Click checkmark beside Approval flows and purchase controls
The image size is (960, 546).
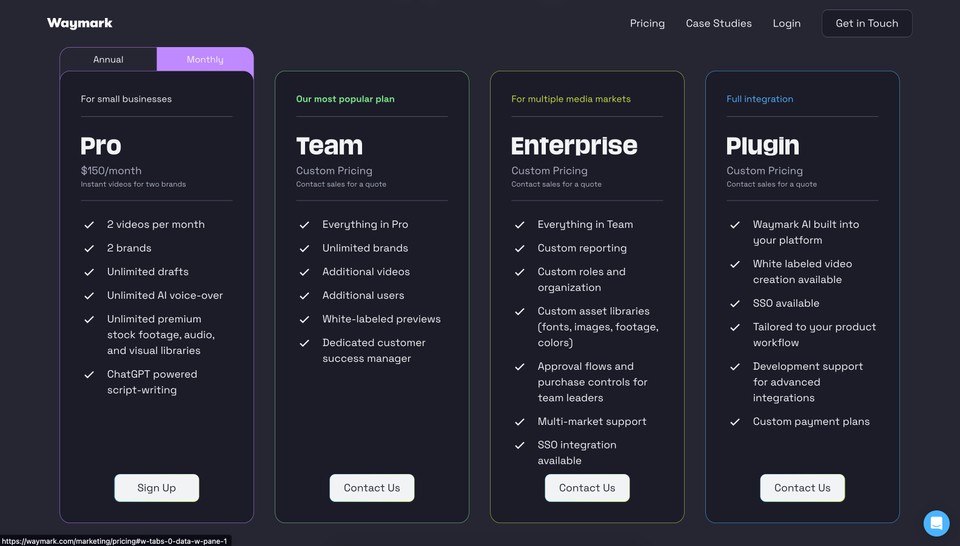click(x=520, y=367)
